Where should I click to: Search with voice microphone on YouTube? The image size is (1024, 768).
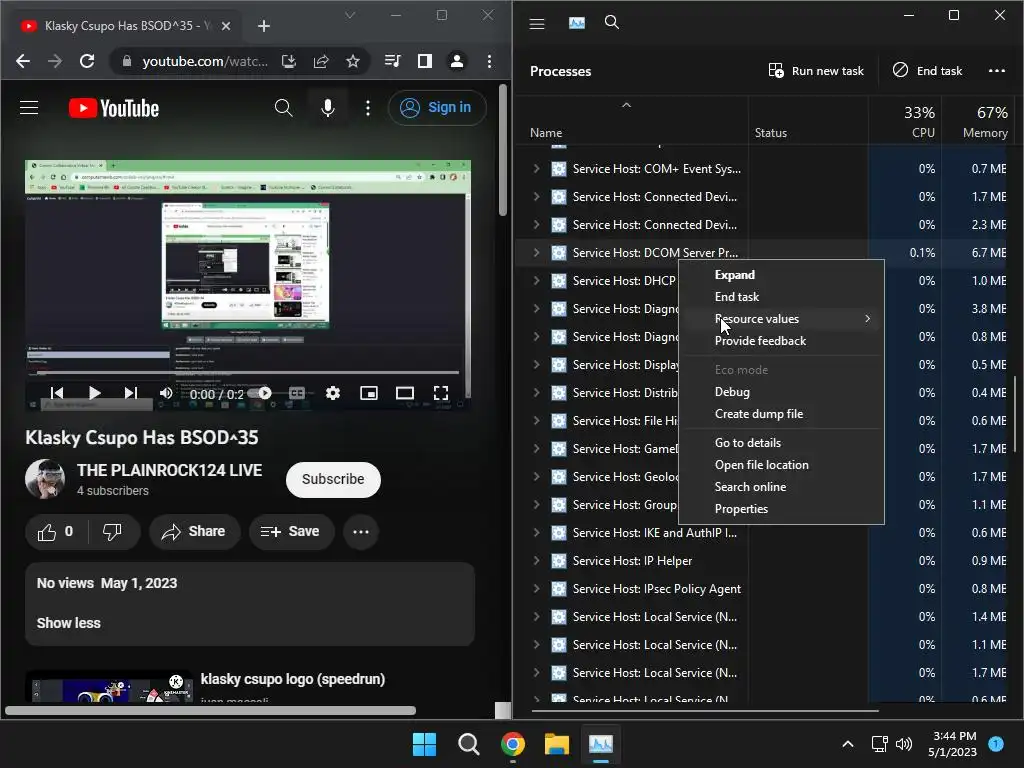pyautogui.click(x=328, y=108)
